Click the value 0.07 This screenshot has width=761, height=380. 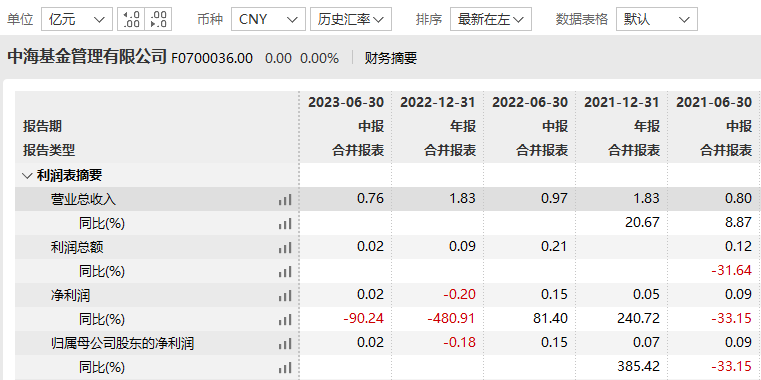tap(646, 343)
